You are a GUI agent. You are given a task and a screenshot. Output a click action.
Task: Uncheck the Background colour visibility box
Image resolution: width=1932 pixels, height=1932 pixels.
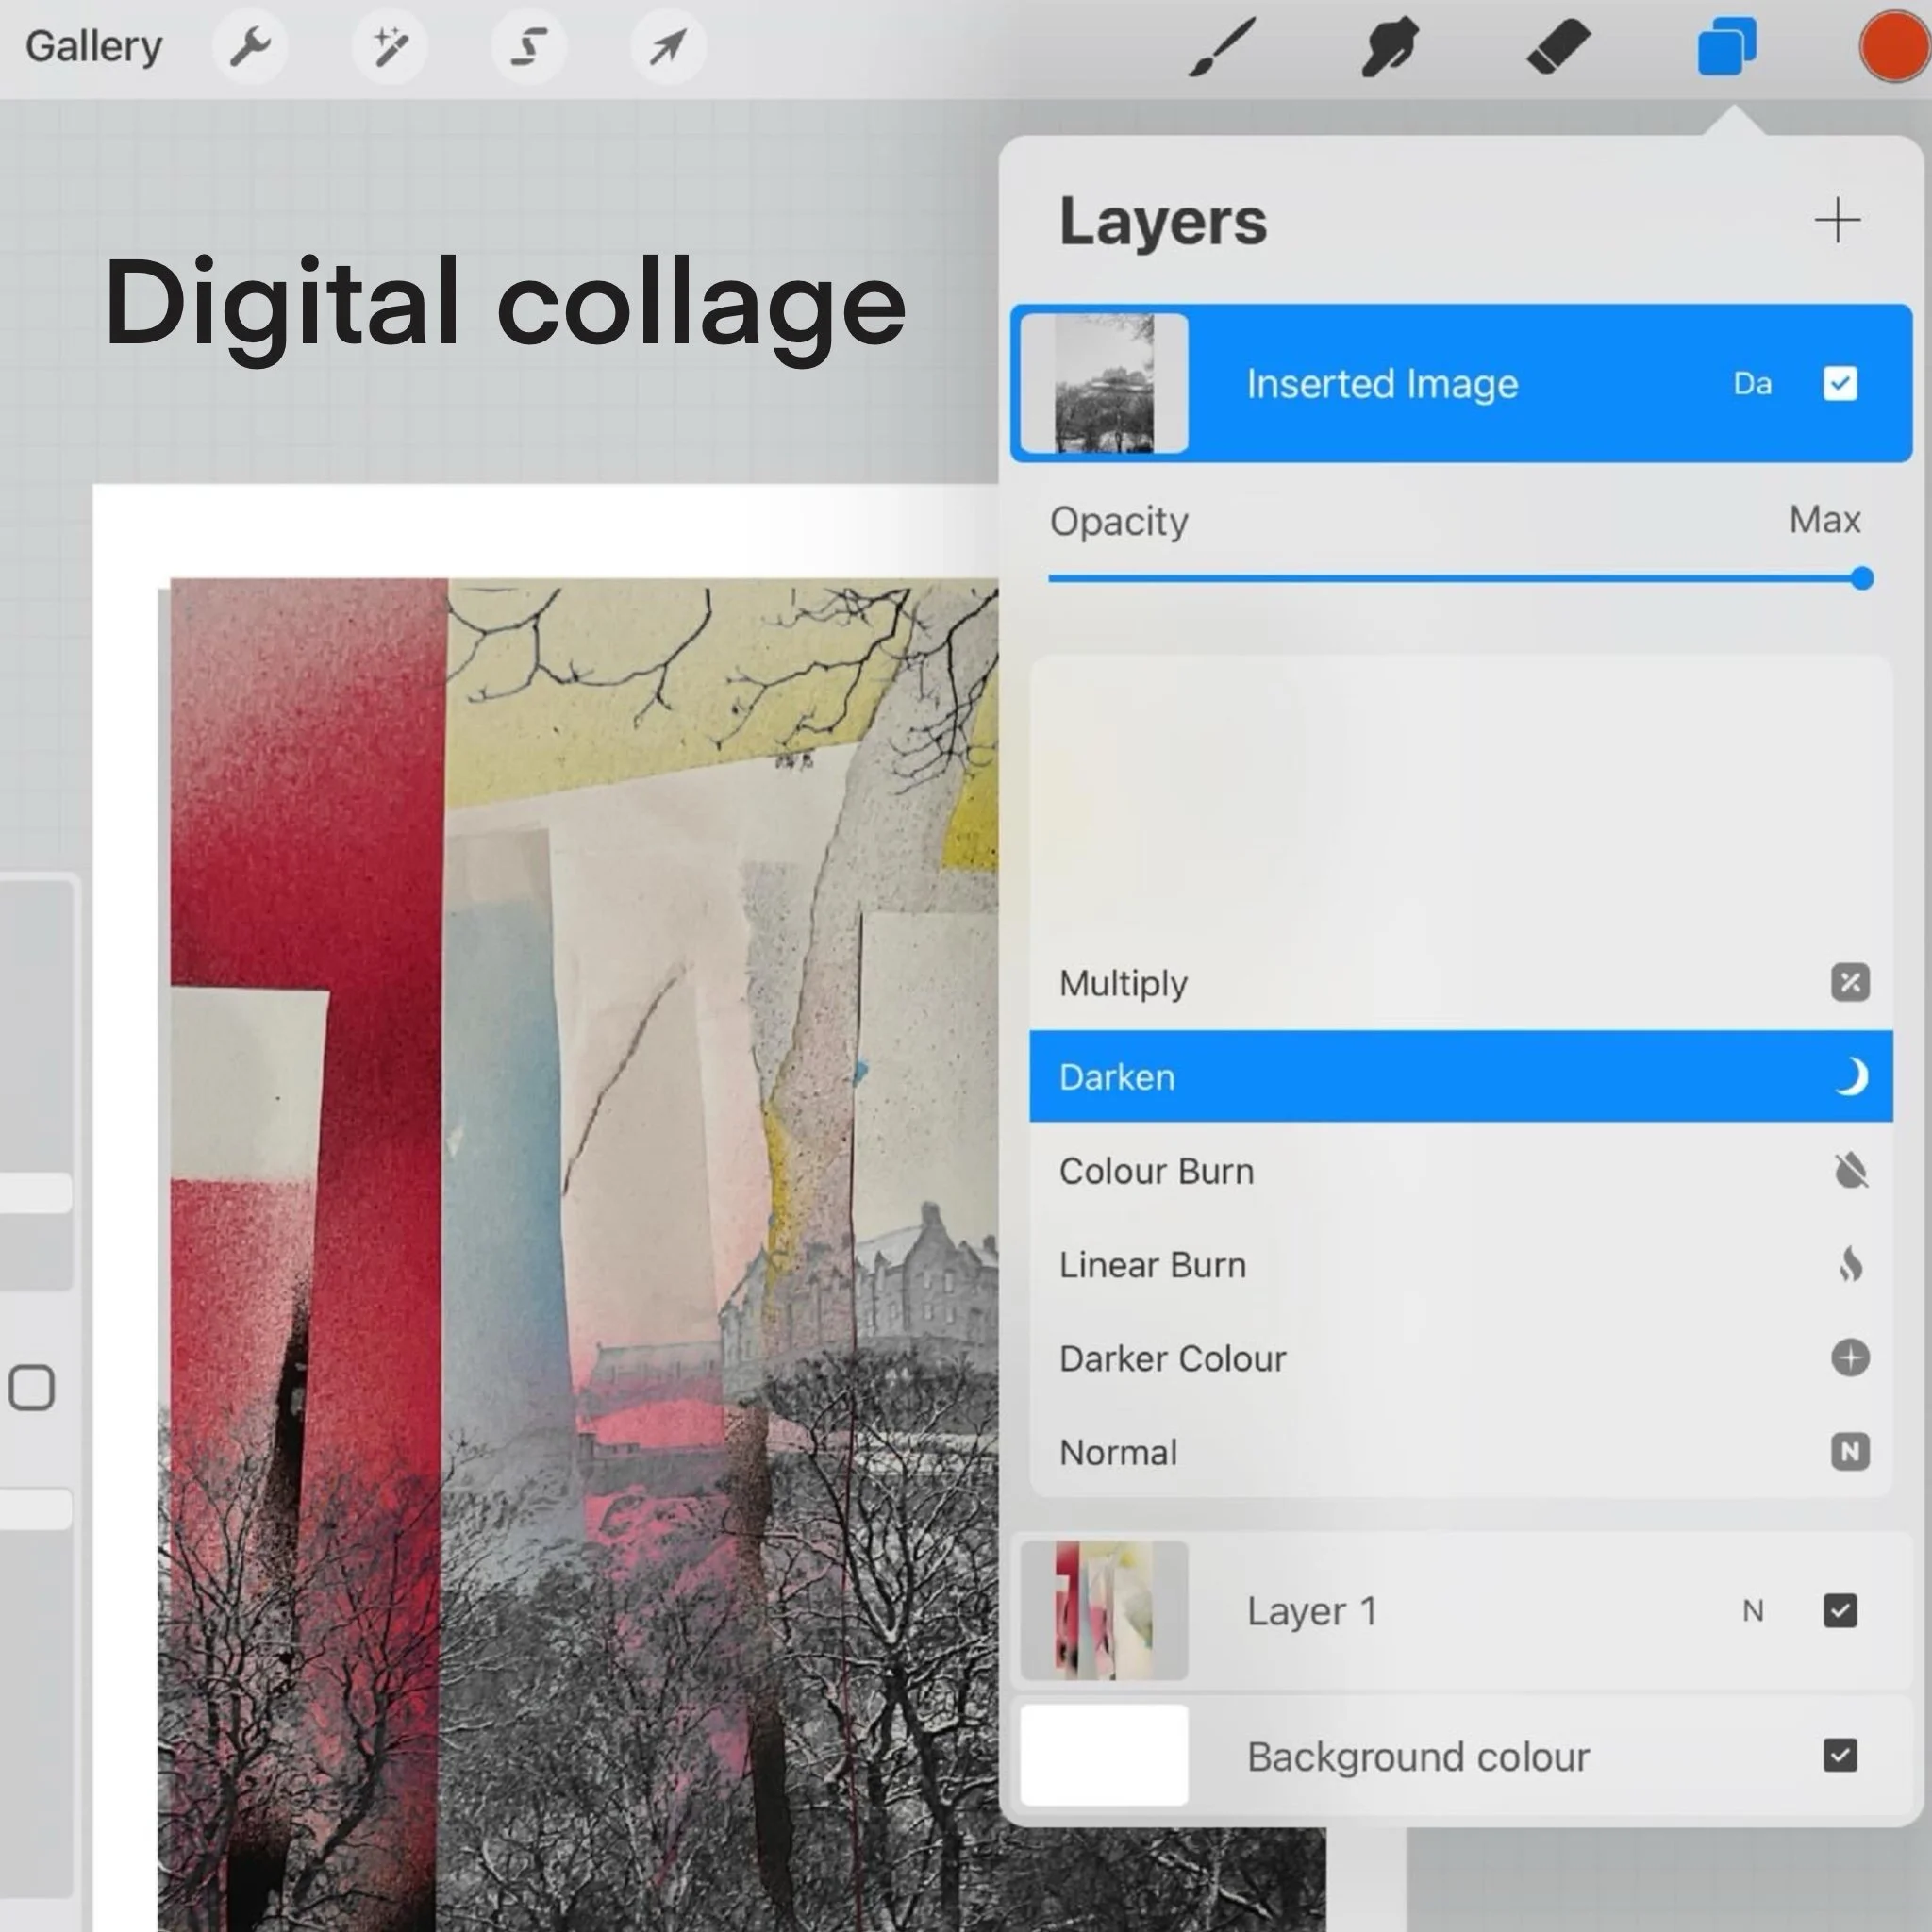1840,1756
